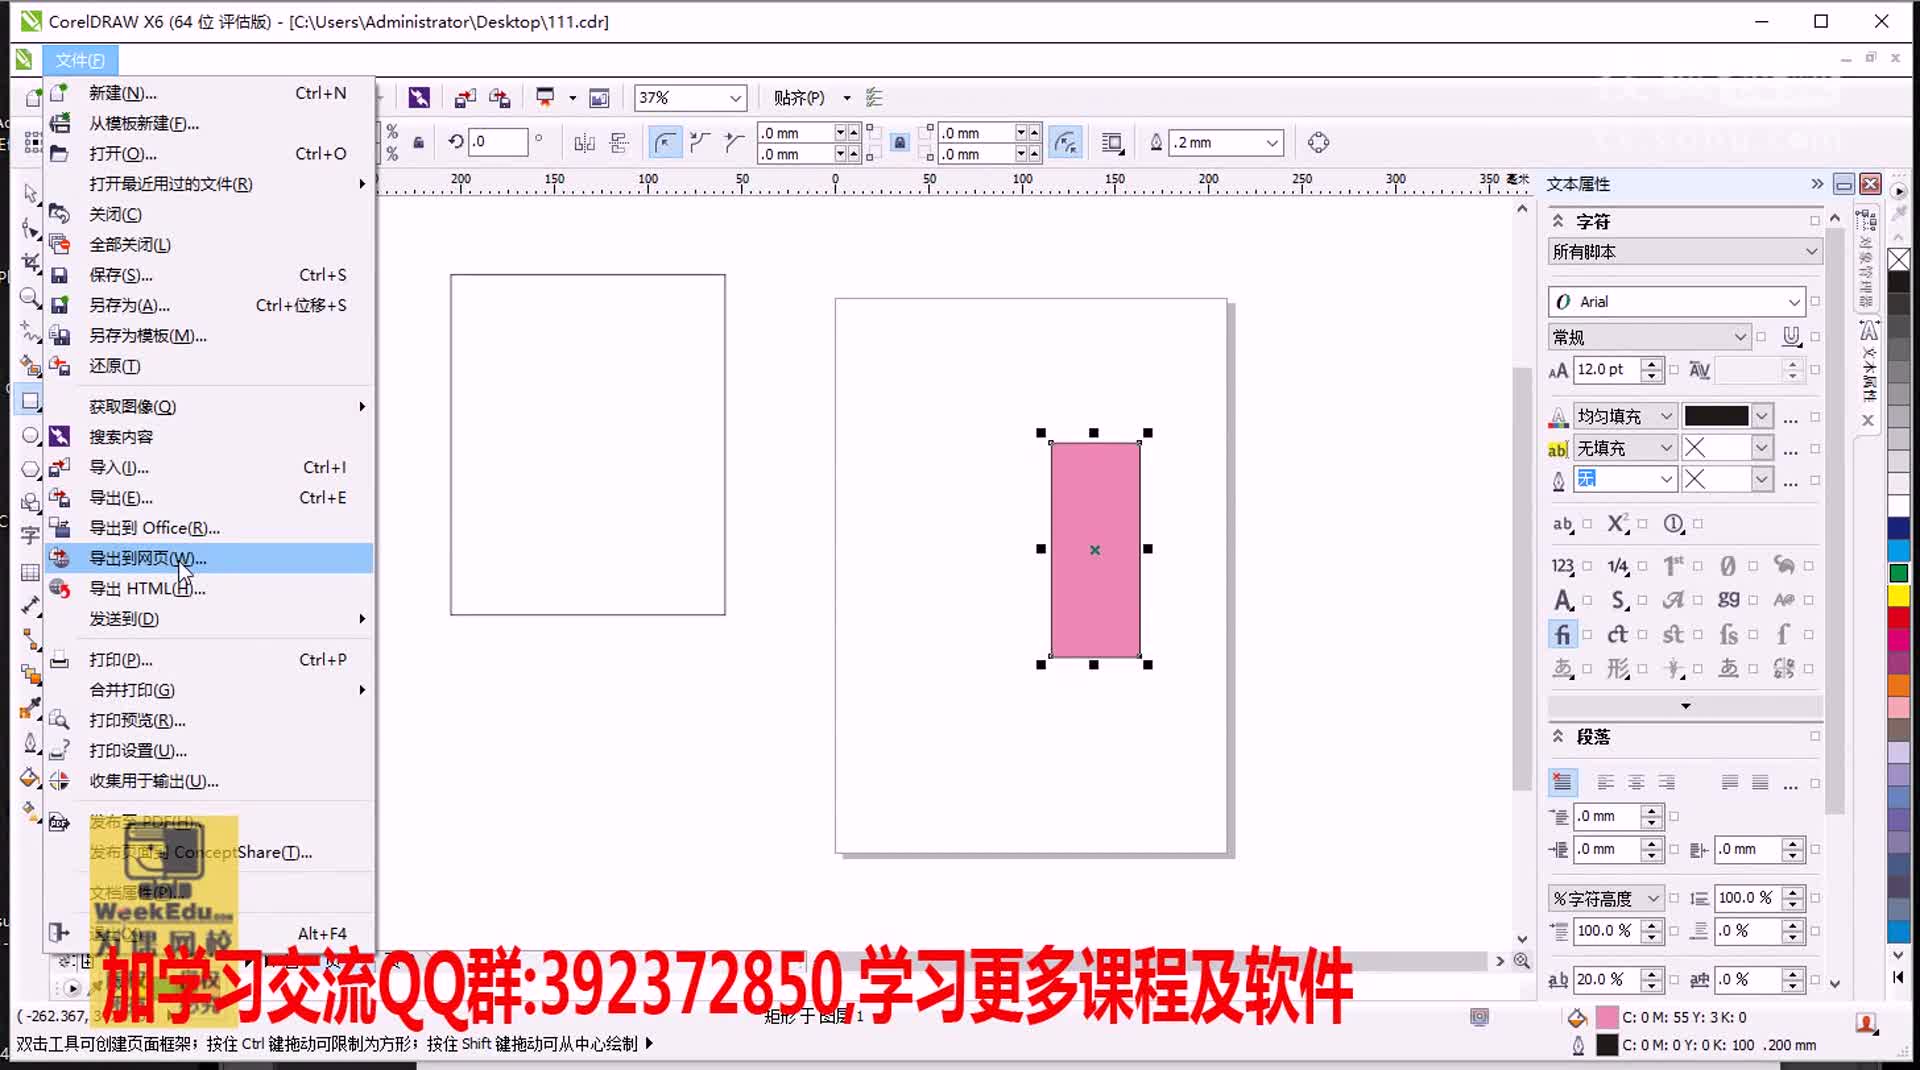Click the search content icon in toolbar
Screen dimensions: 1920x1070
419,97
